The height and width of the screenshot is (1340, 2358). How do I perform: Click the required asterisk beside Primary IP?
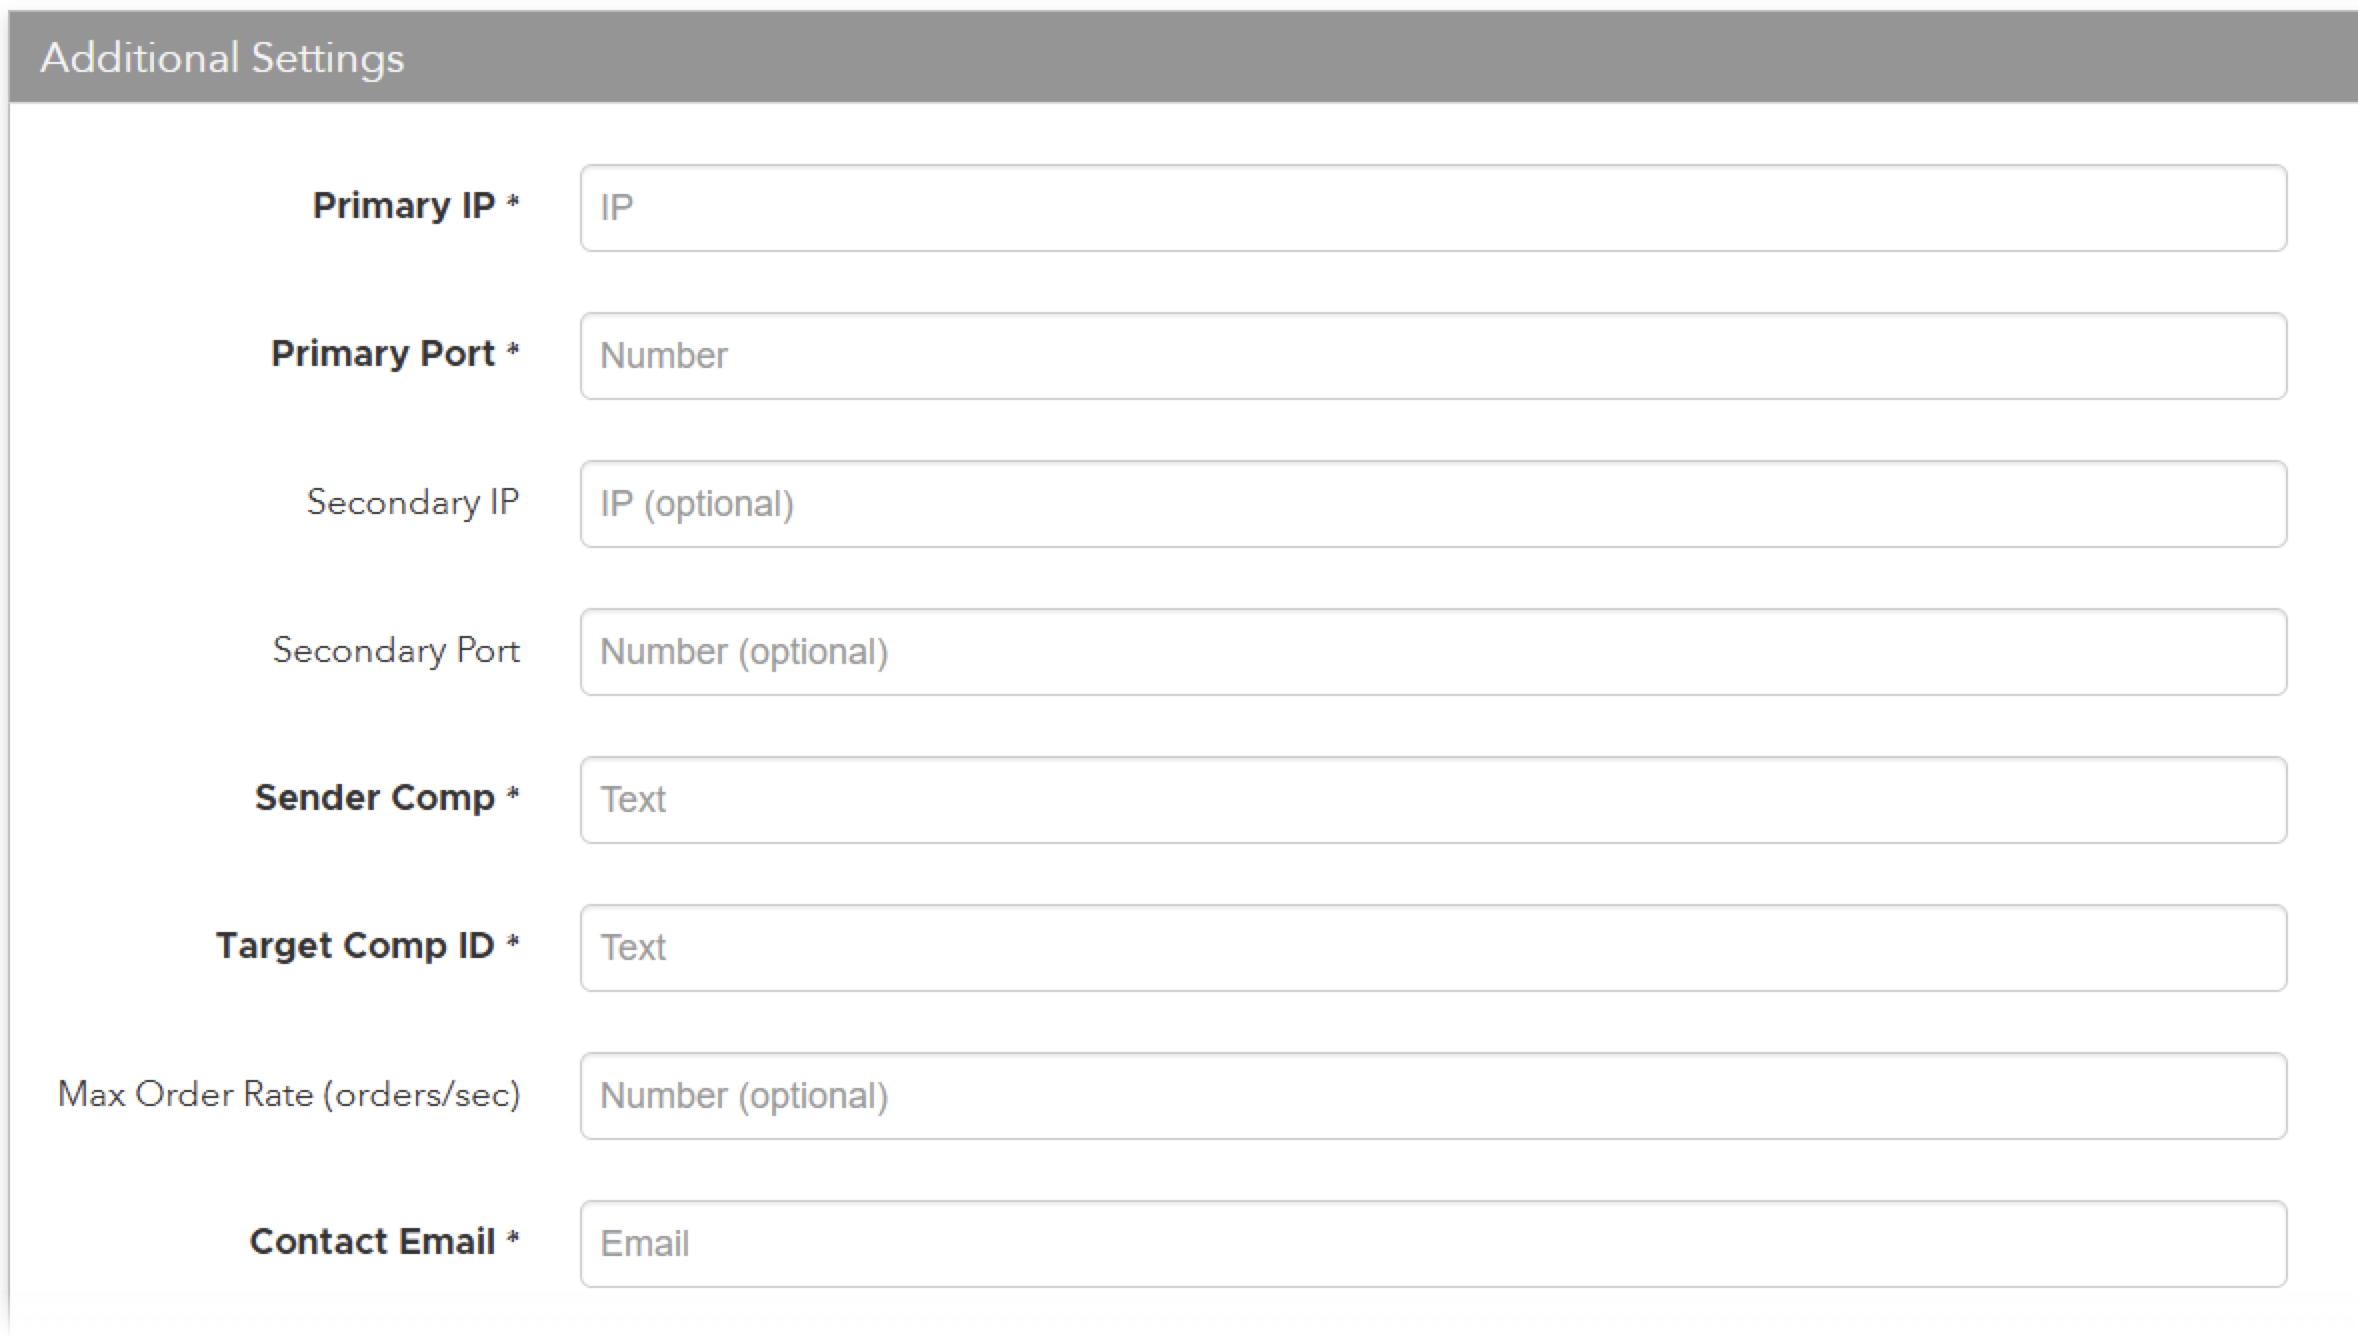point(513,203)
